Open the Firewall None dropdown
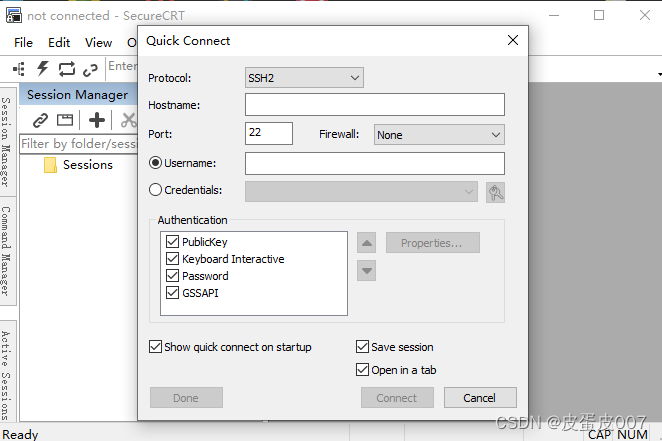 (439, 135)
